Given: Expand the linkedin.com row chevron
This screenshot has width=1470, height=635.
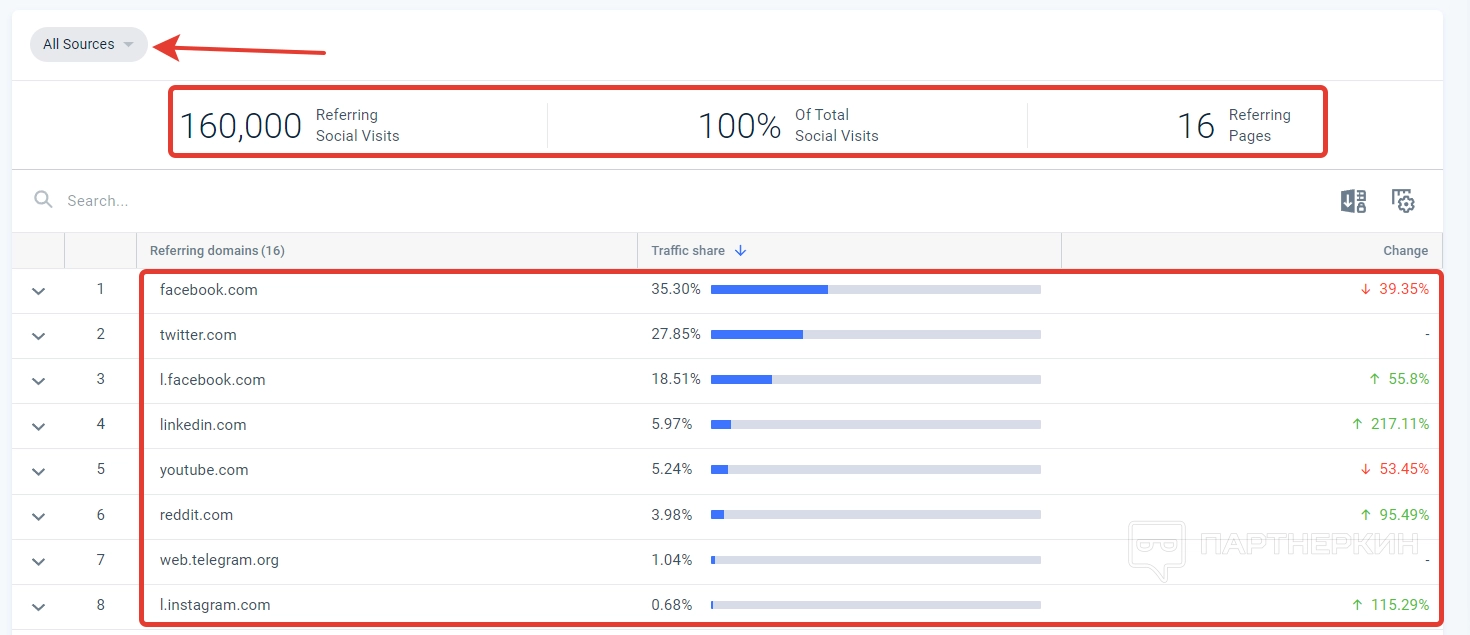Looking at the screenshot, I should tap(38, 426).
